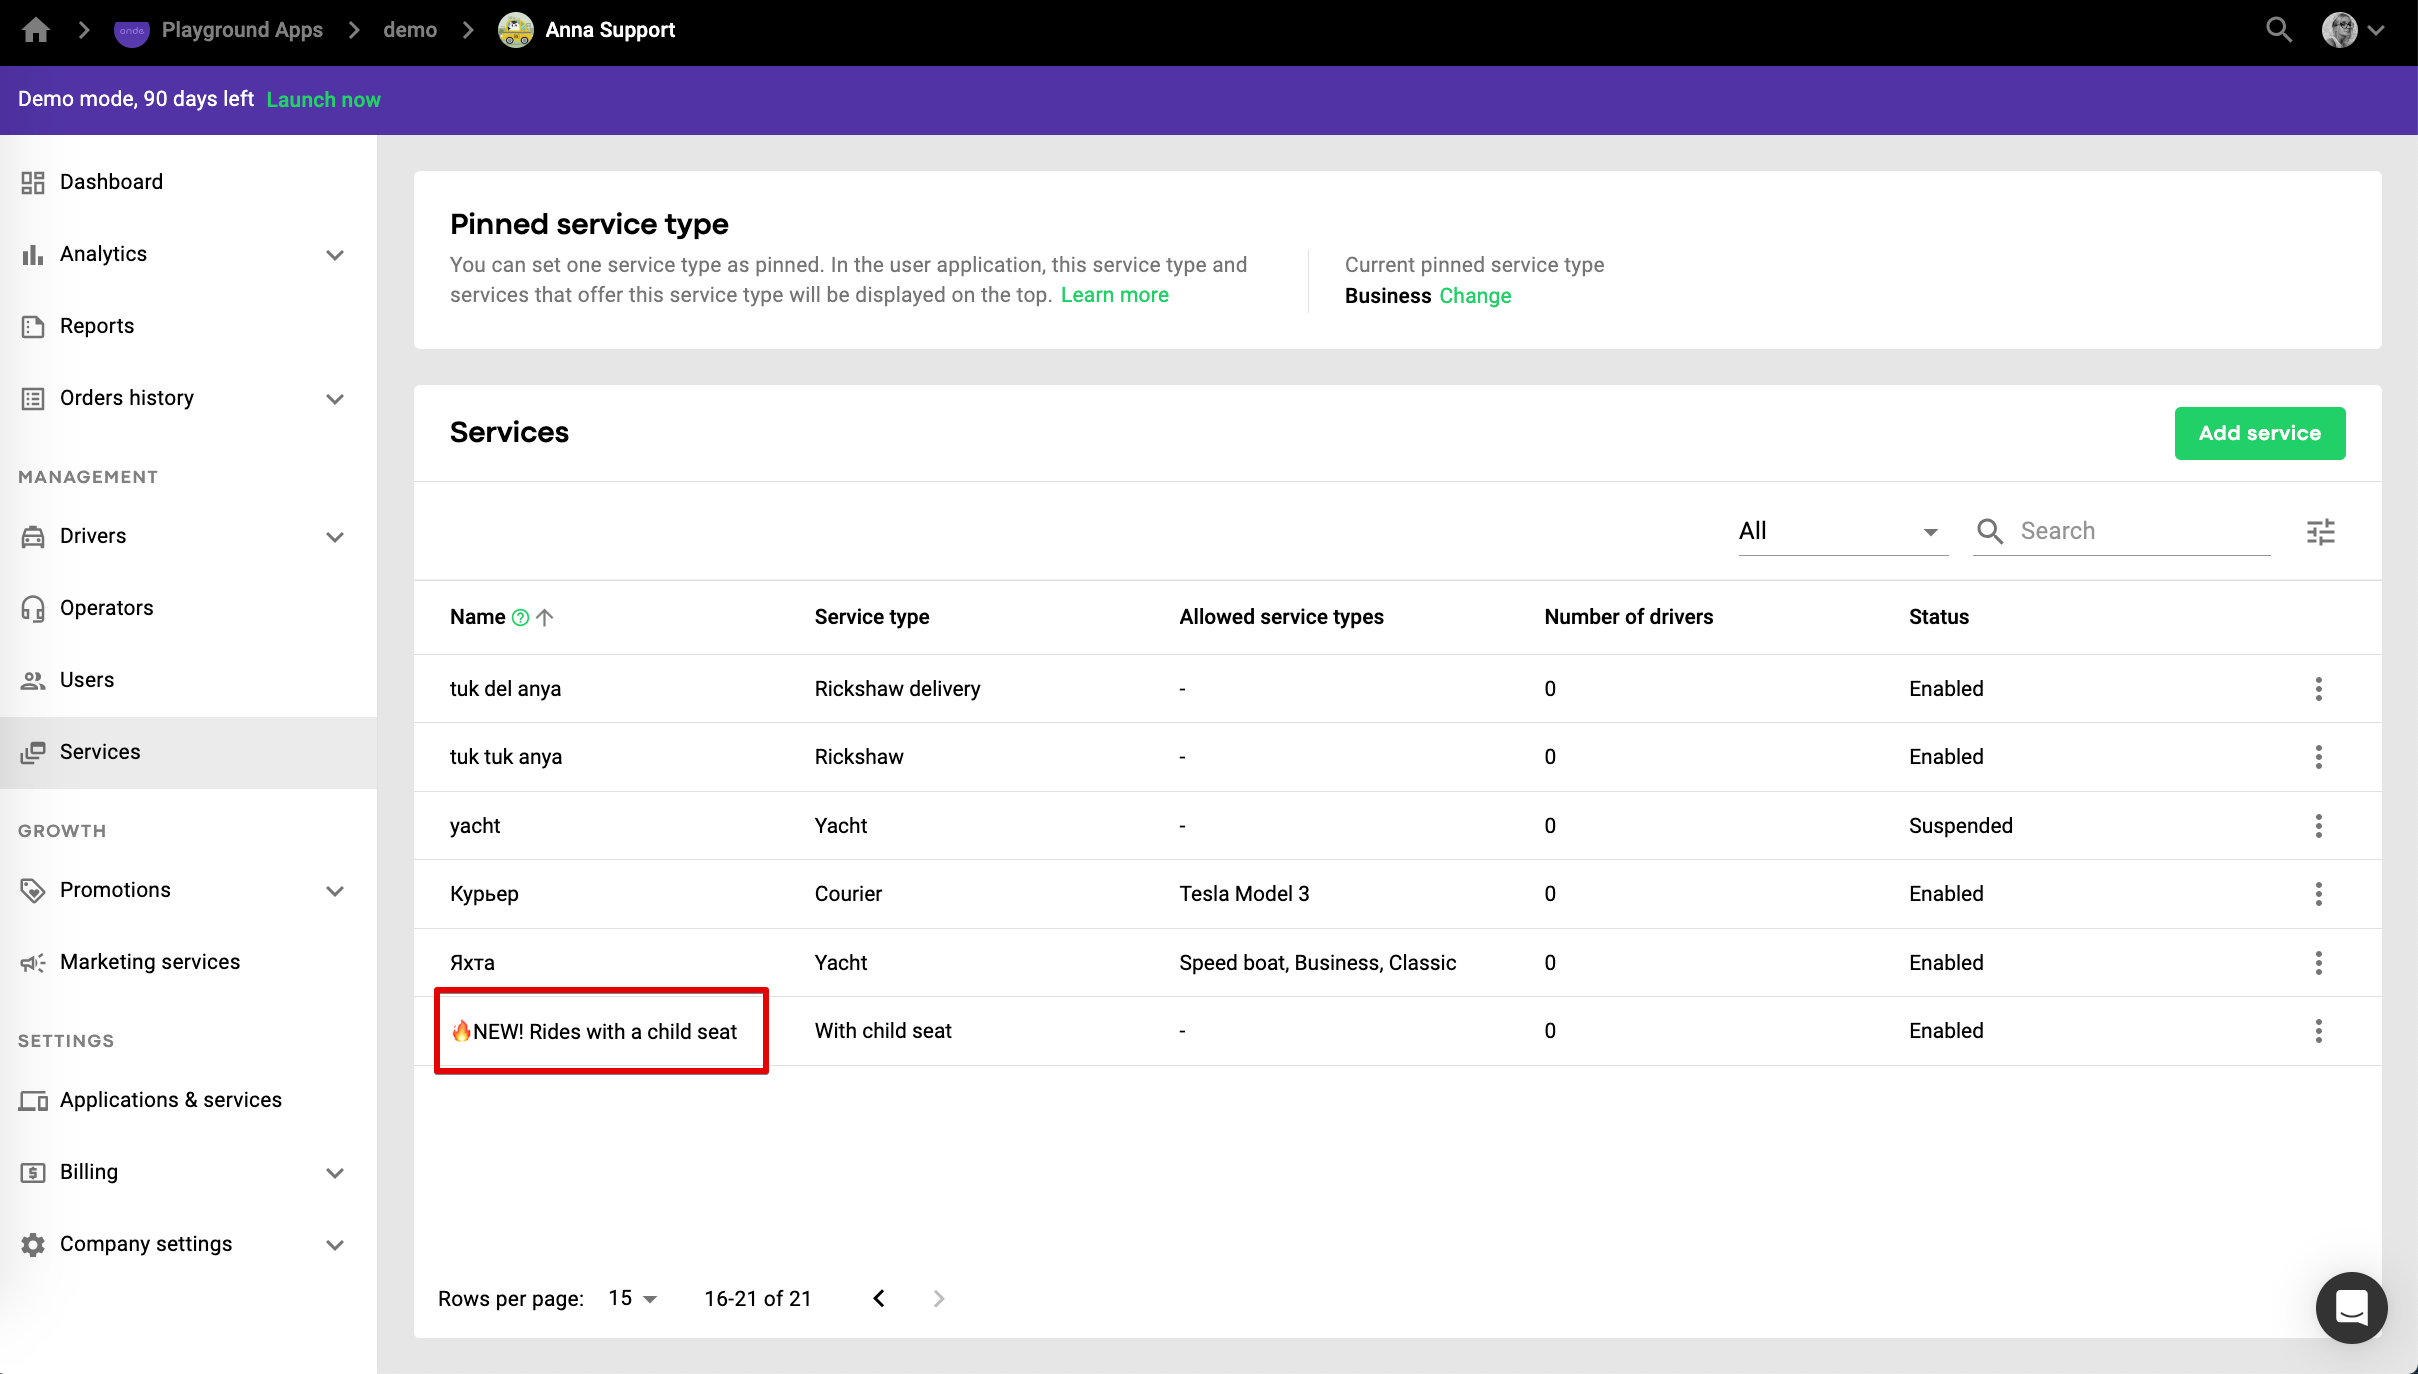Toggle Name column sort arrow
This screenshot has height=1374, width=2418.
tap(545, 618)
